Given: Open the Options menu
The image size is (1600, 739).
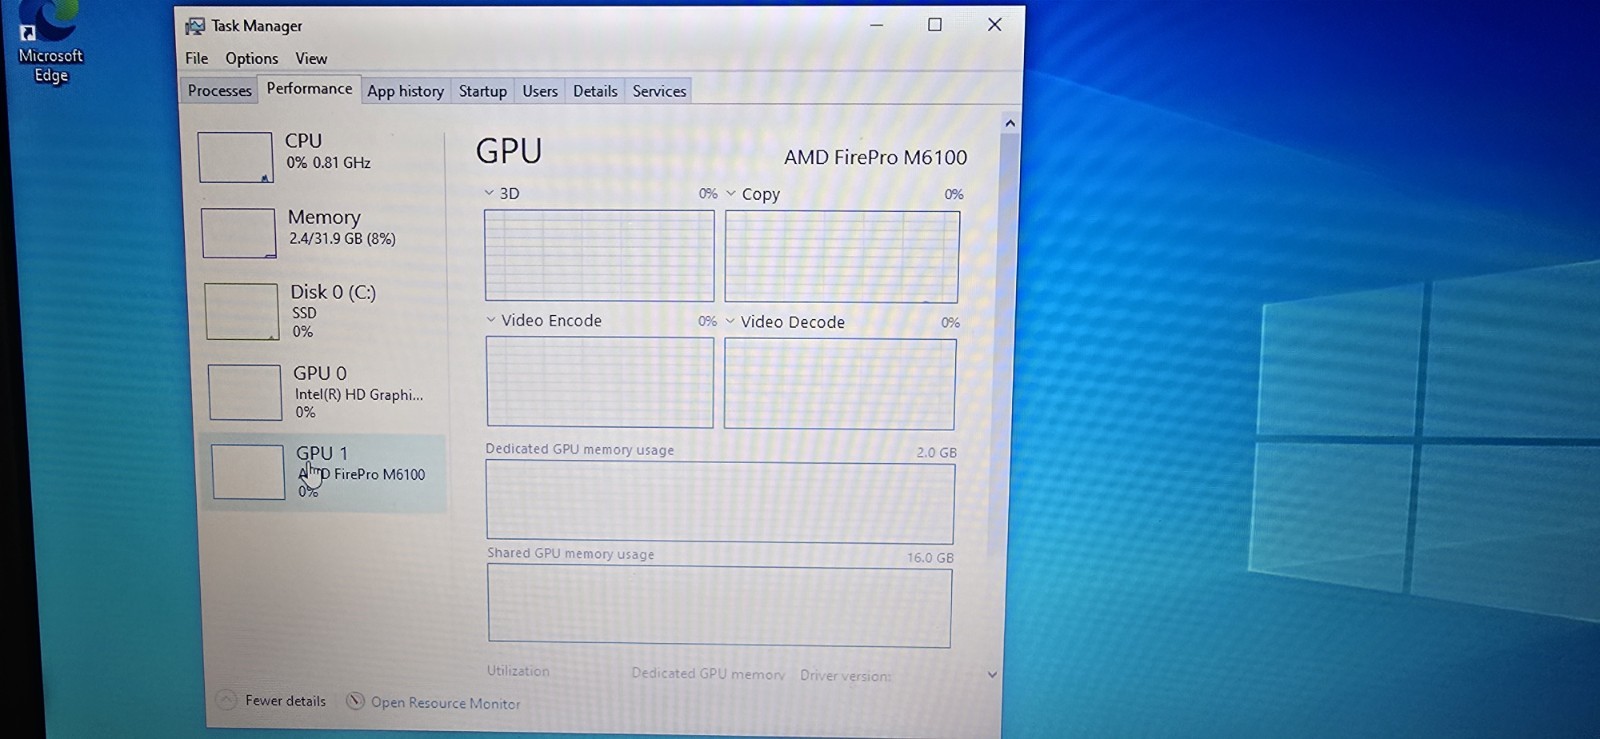Looking at the screenshot, I should (x=252, y=58).
